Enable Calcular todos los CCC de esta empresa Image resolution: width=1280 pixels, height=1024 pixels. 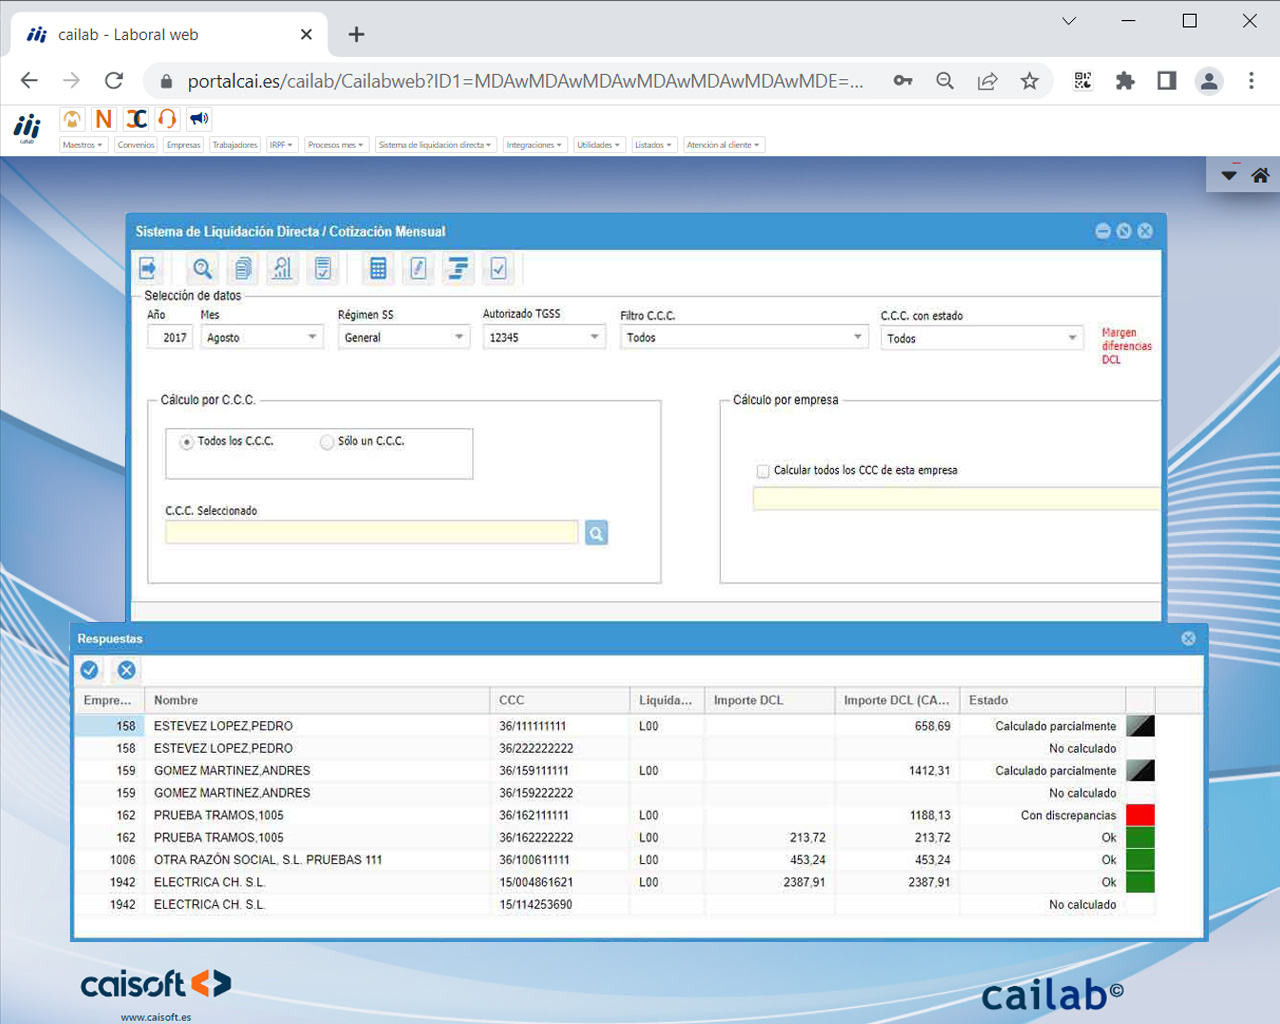pyautogui.click(x=763, y=470)
